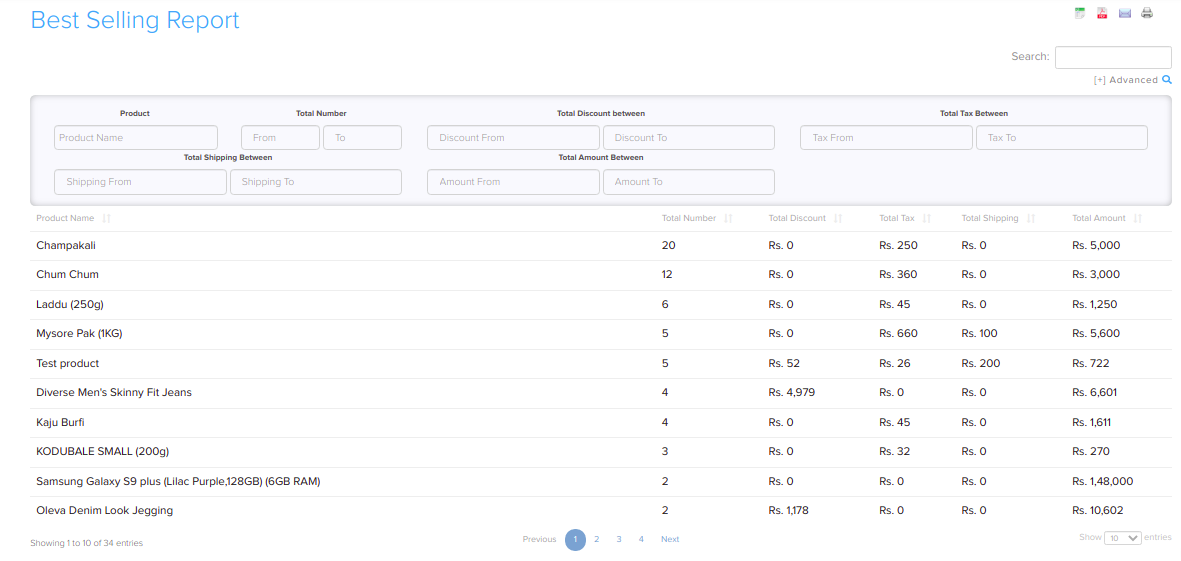Click the Discount To field
This screenshot has height=561, width=1181.
689,138
